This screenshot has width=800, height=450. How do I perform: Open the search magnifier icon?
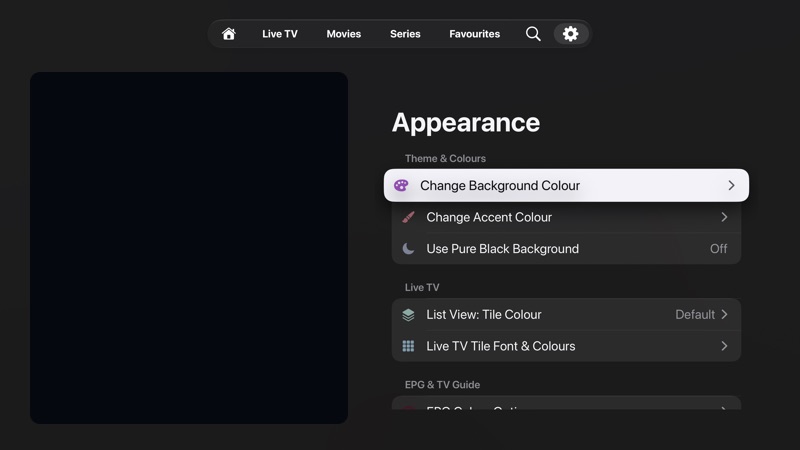(x=533, y=34)
